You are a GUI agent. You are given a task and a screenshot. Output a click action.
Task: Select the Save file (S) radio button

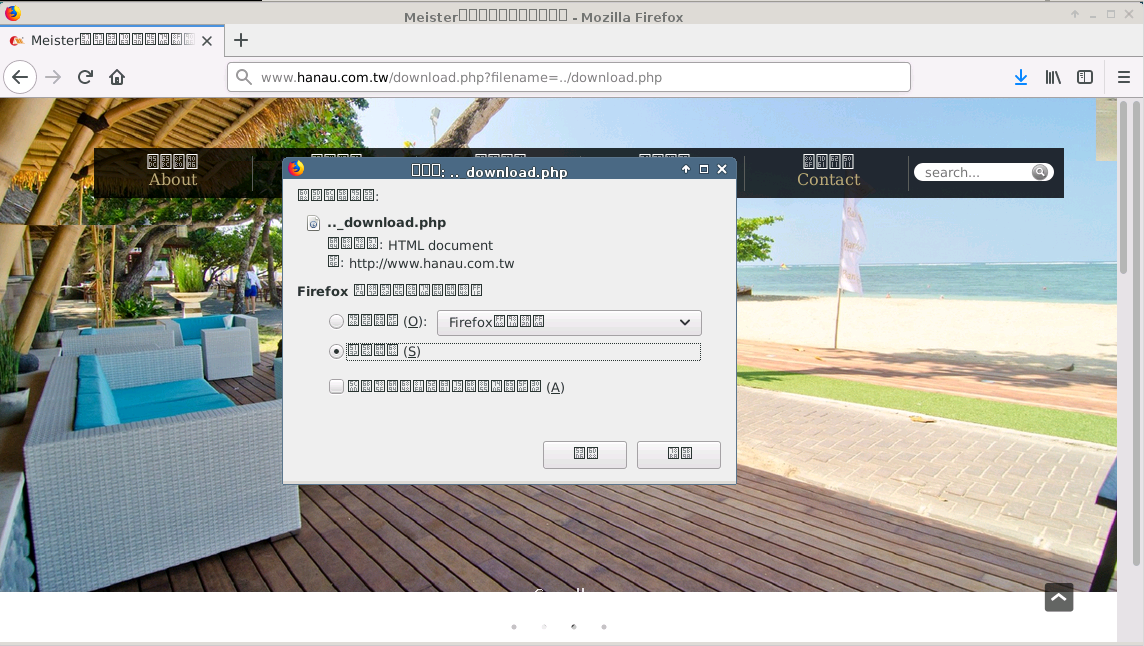[x=336, y=351]
